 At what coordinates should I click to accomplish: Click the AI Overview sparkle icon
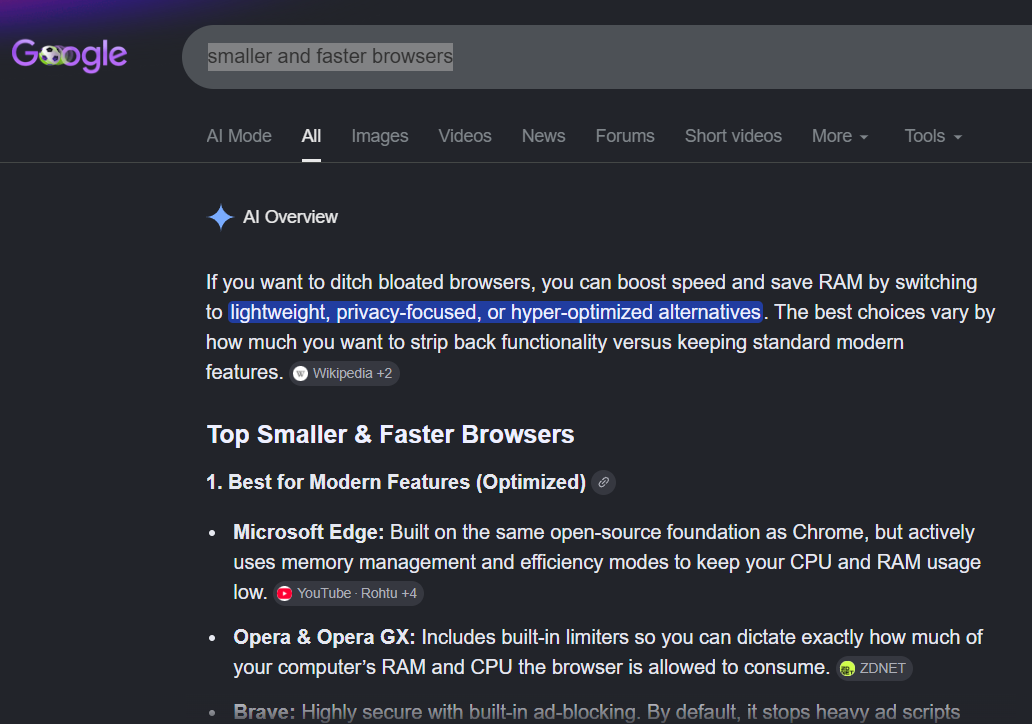tap(220, 217)
